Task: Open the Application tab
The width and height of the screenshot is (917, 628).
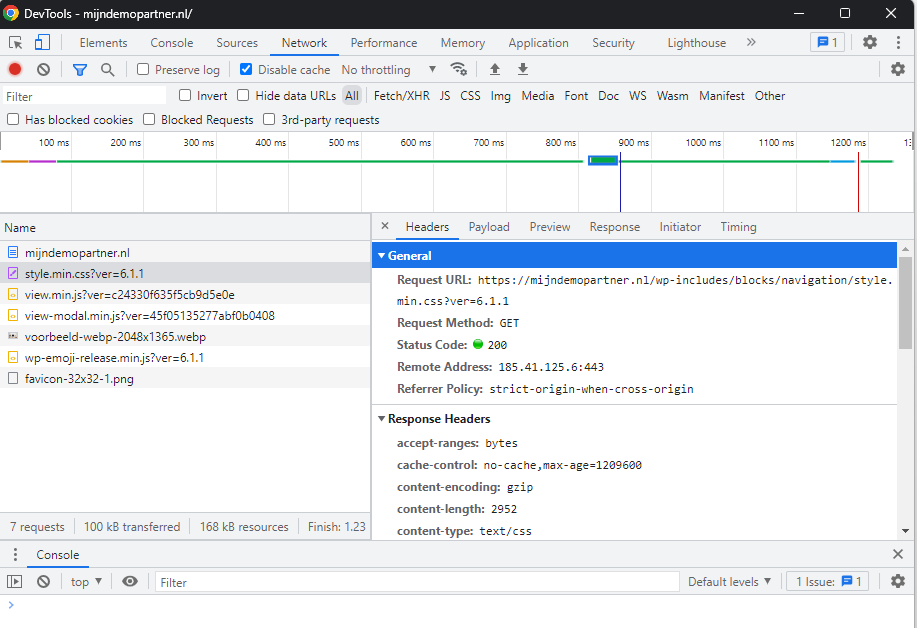Action: coord(538,43)
